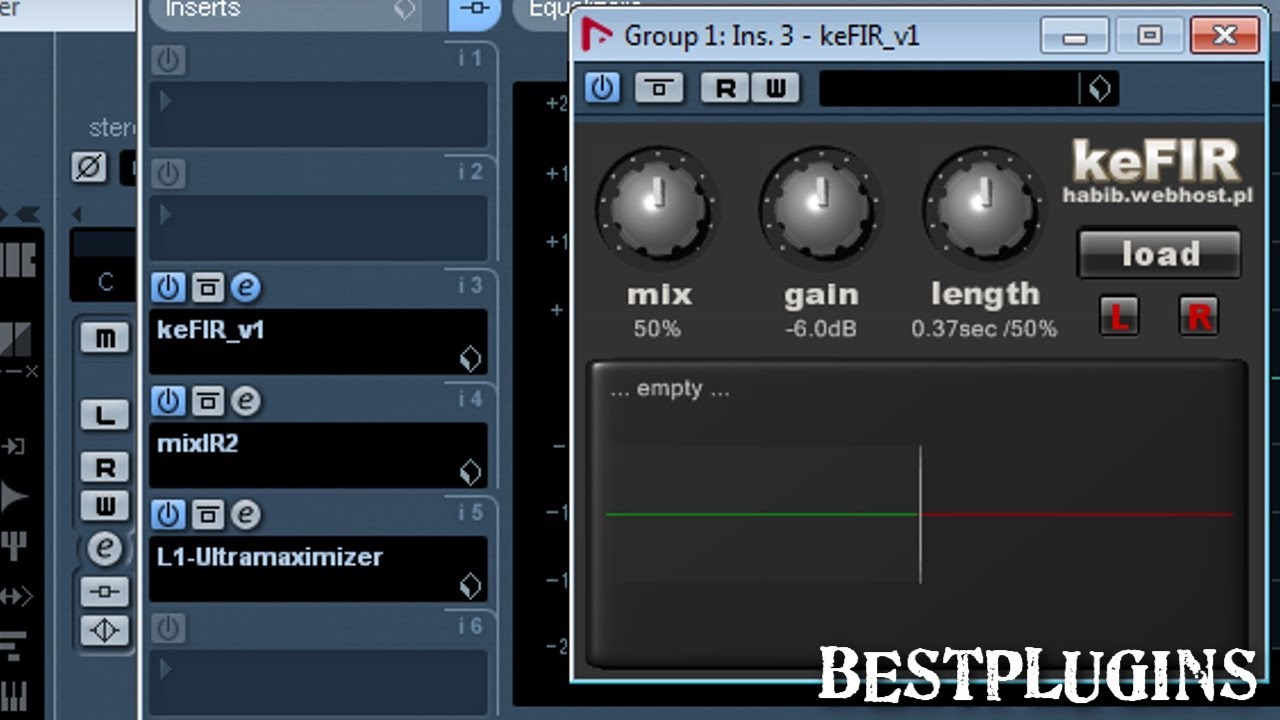Toggle power of empty insert slot i6
Screen dimensions: 1280x720
pos(168,628)
